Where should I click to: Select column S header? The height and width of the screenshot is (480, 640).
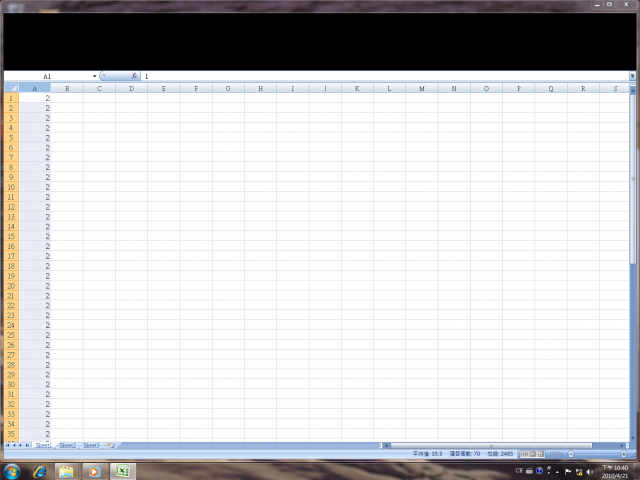[615, 88]
